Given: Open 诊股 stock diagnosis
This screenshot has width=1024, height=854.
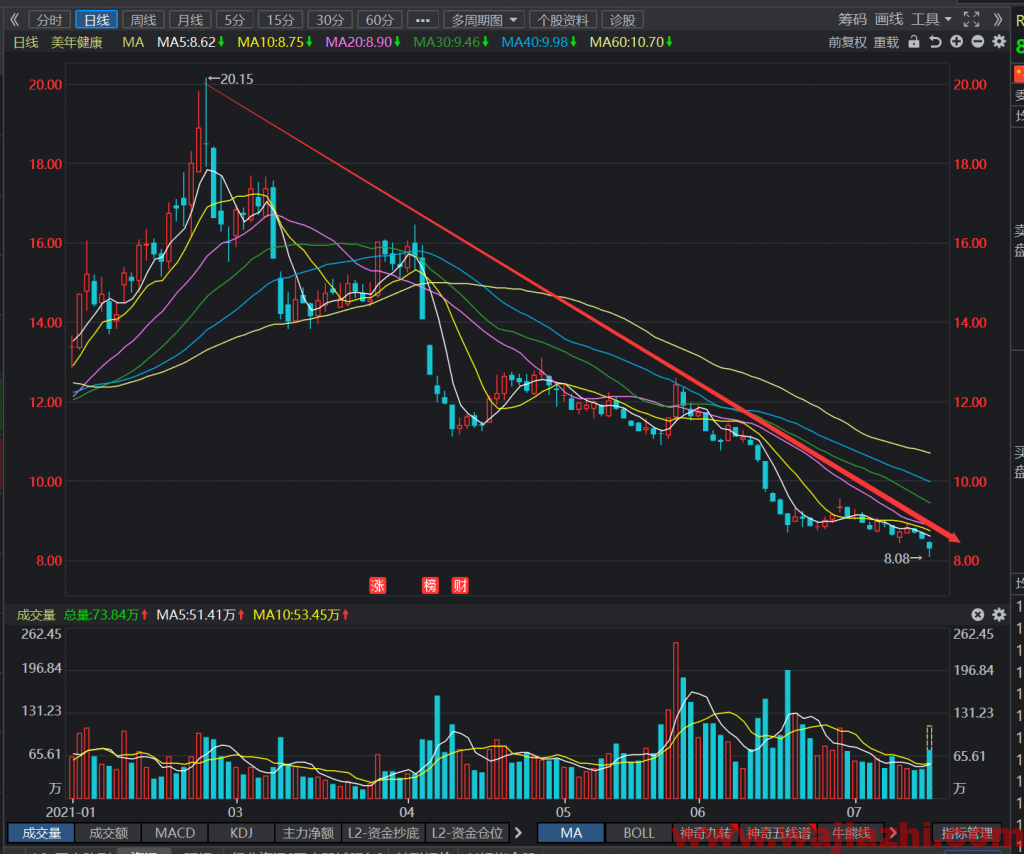Looking at the screenshot, I should pyautogui.click(x=622, y=20).
